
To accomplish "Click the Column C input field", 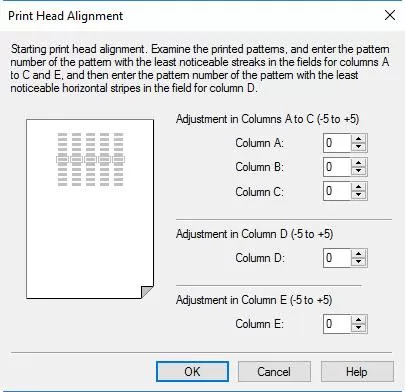I will [337, 191].
